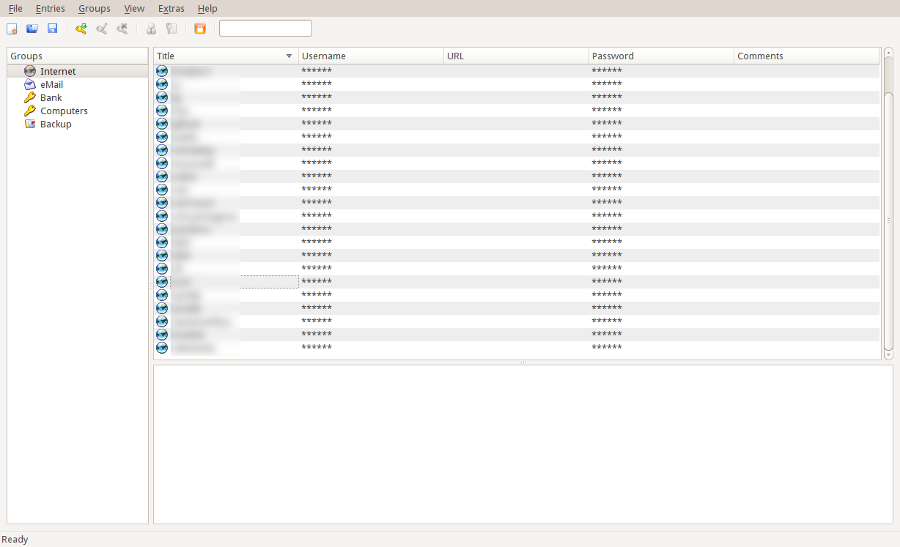This screenshot has width=900, height=547.
Task: Open the Groups menu
Action: (x=94, y=8)
